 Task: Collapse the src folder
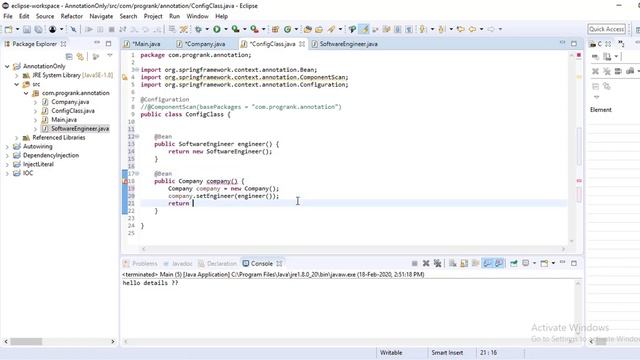(x=16, y=84)
